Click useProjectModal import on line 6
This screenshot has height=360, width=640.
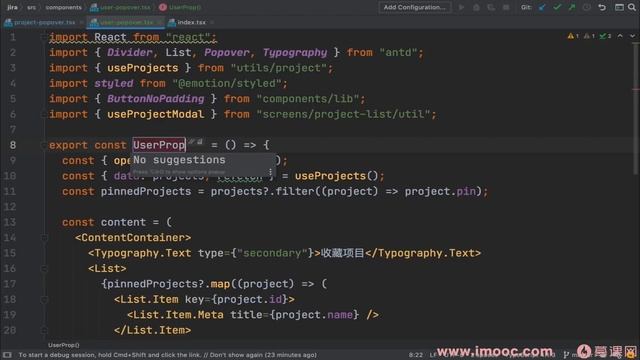pyautogui.click(x=155, y=114)
